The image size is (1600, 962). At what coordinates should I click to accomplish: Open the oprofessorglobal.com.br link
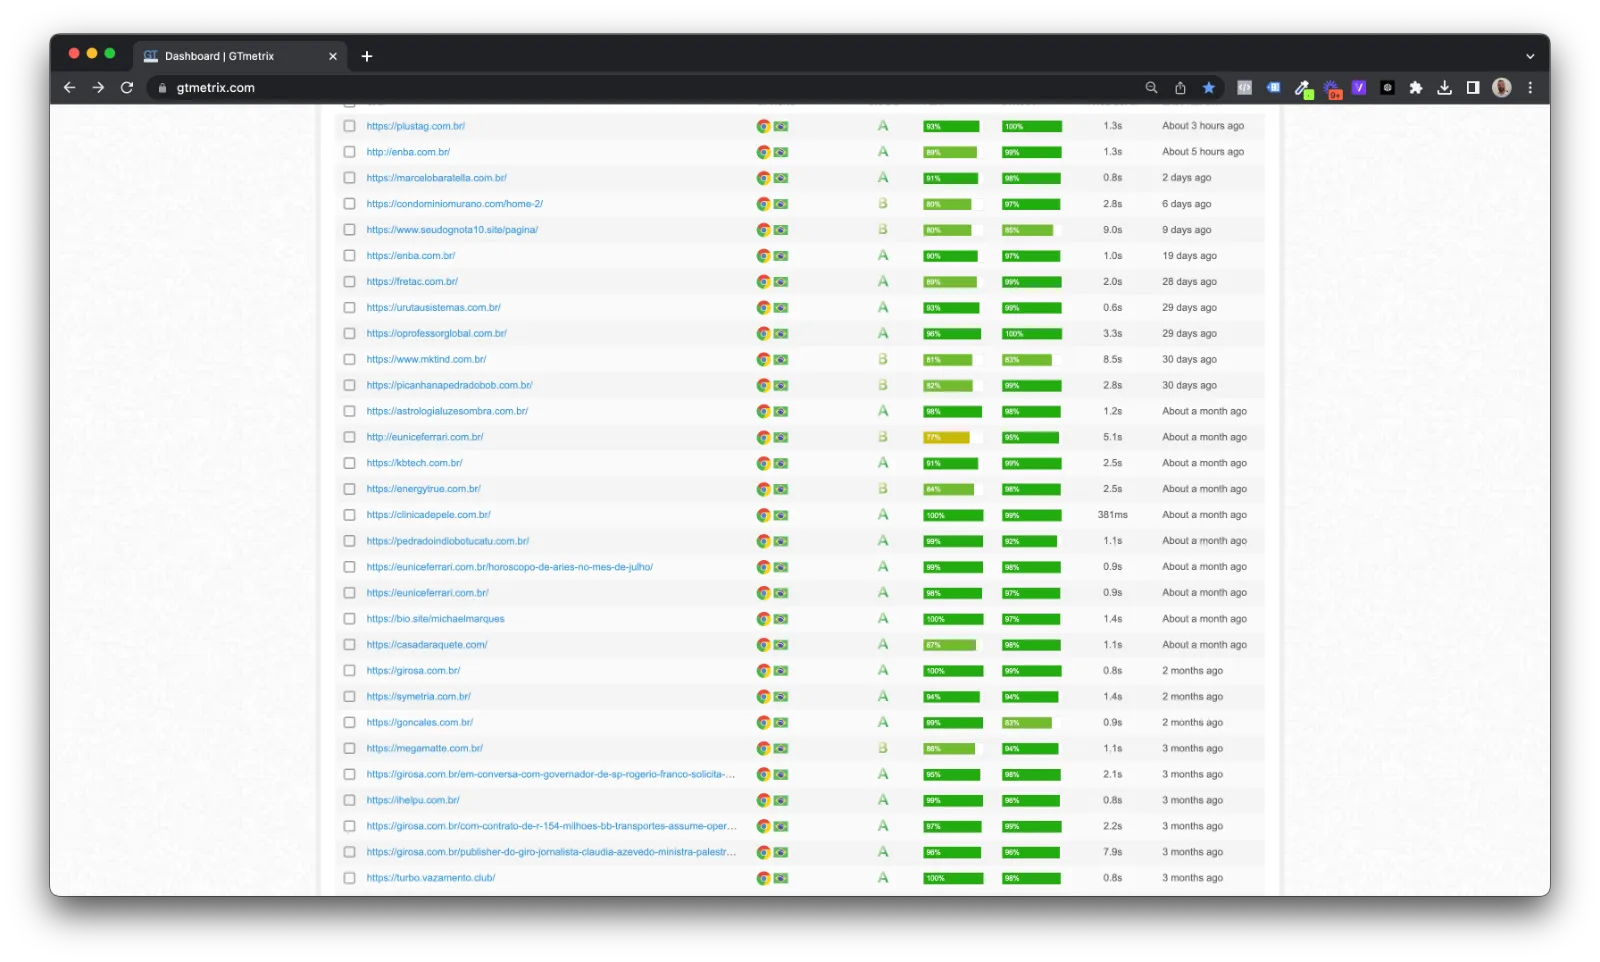point(437,334)
